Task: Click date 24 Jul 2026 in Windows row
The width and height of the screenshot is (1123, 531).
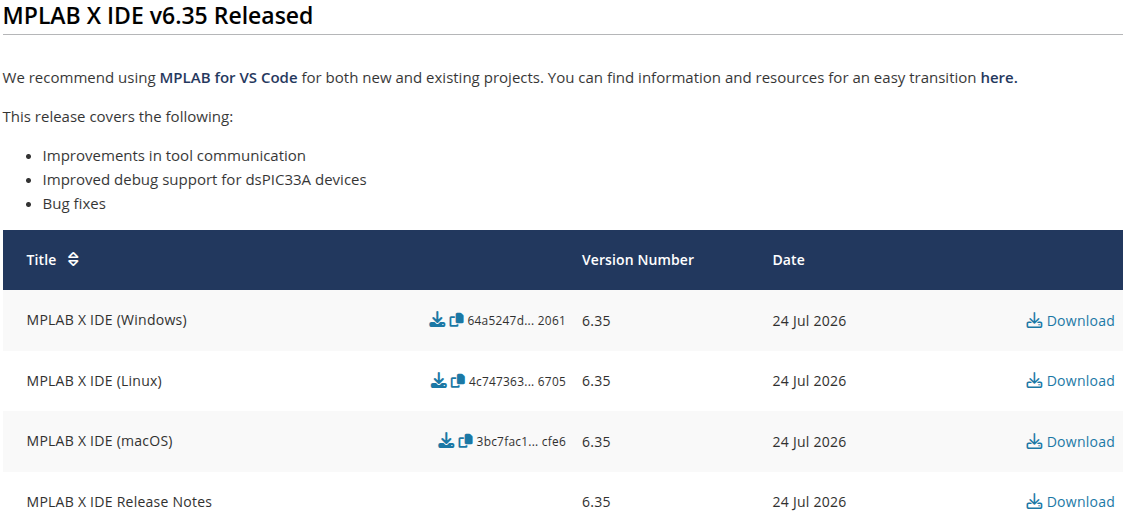Action: tap(809, 320)
